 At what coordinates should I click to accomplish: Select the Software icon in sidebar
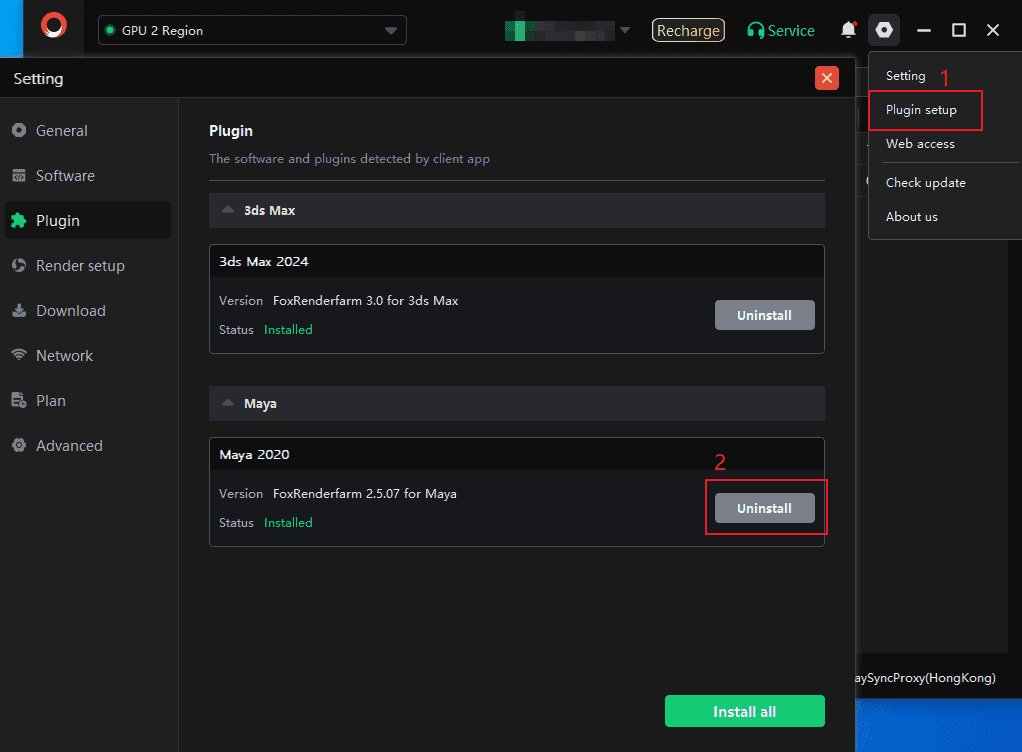click(18, 176)
